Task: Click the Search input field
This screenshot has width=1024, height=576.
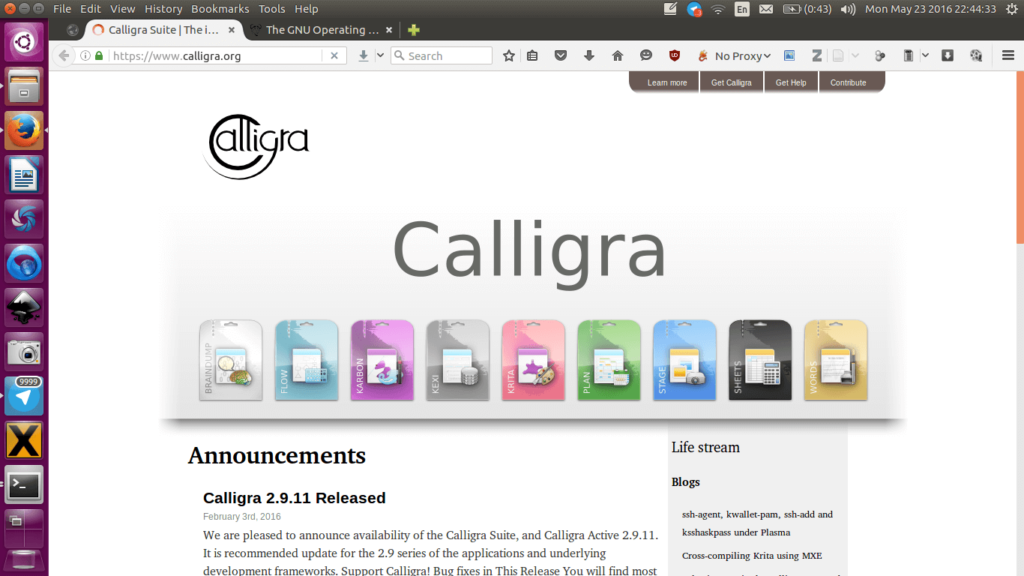Action: (447, 56)
